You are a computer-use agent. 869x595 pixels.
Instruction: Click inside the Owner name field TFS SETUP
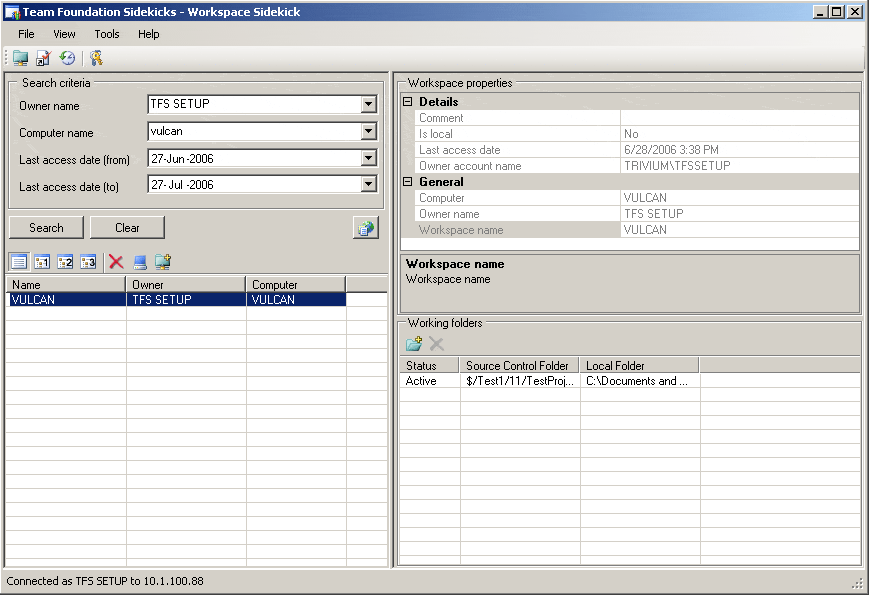tap(255, 104)
